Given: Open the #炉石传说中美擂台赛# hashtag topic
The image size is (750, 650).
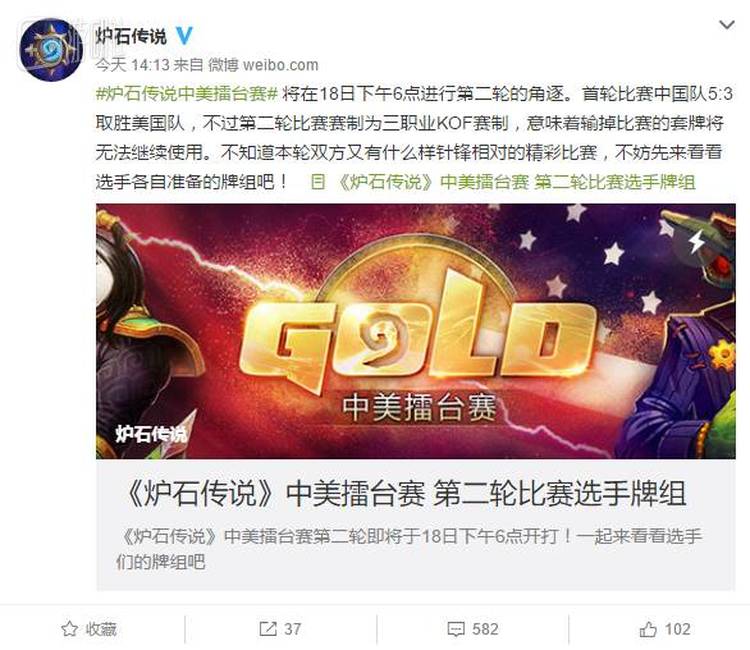Looking at the screenshot, I should tap(187, 94).
